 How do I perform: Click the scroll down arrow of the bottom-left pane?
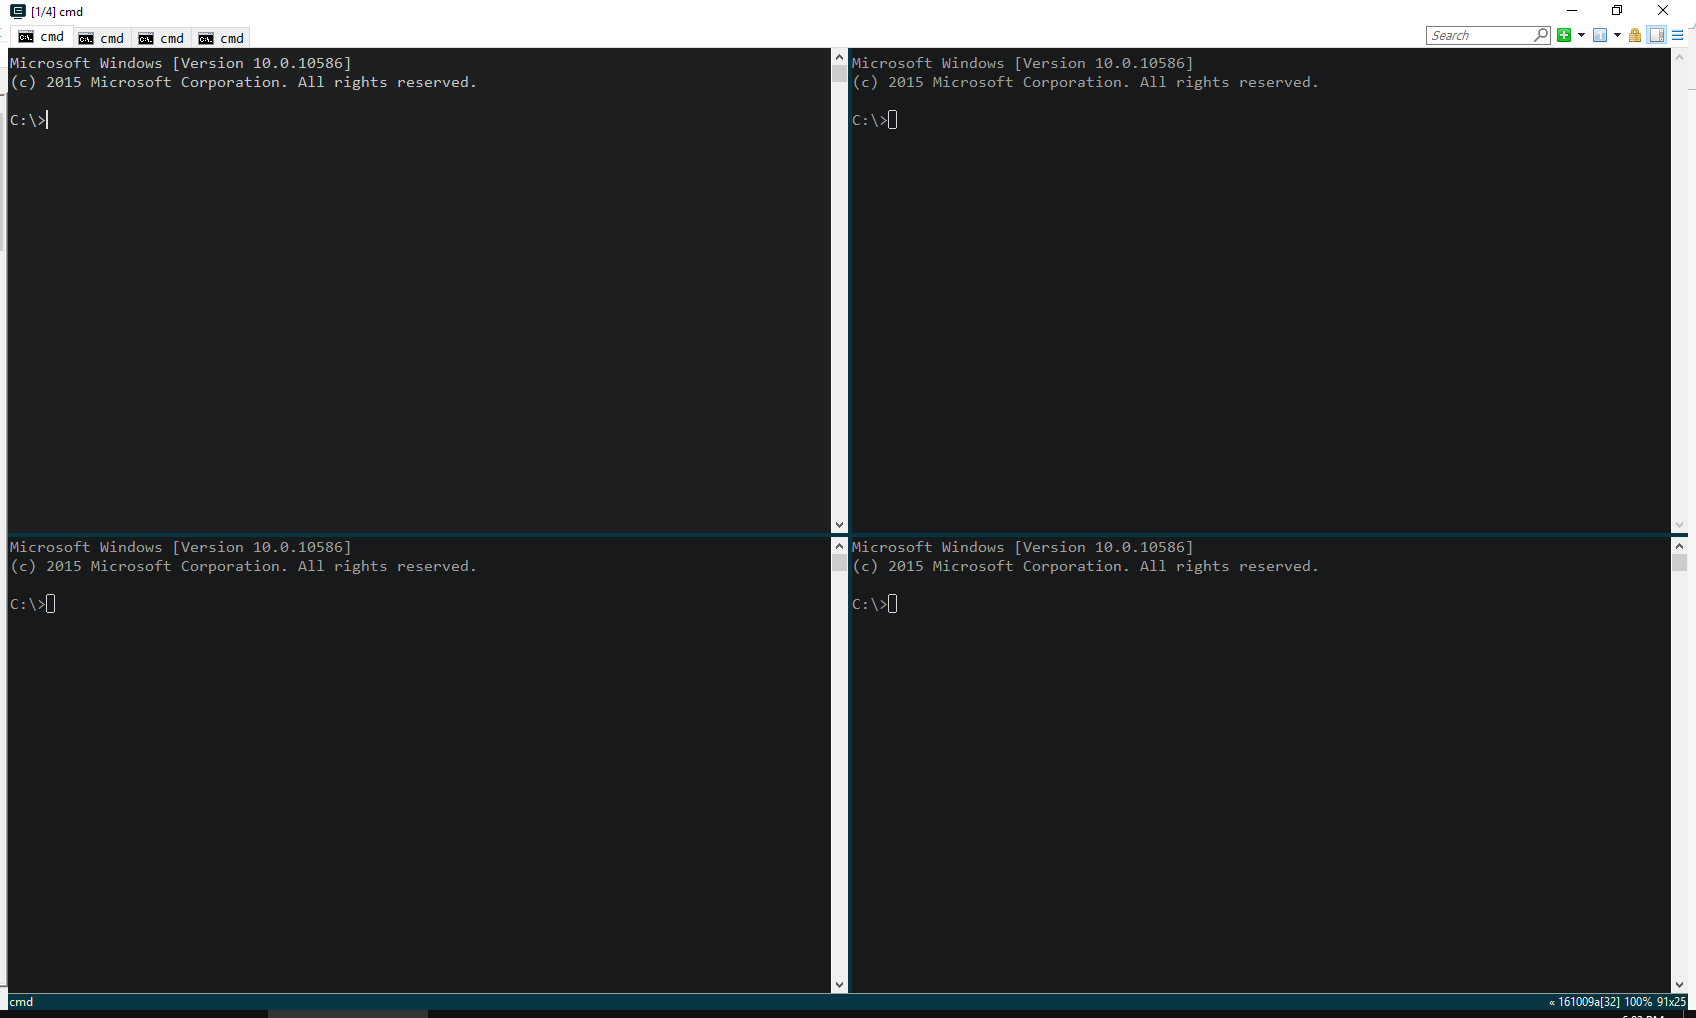click(839, 985)
